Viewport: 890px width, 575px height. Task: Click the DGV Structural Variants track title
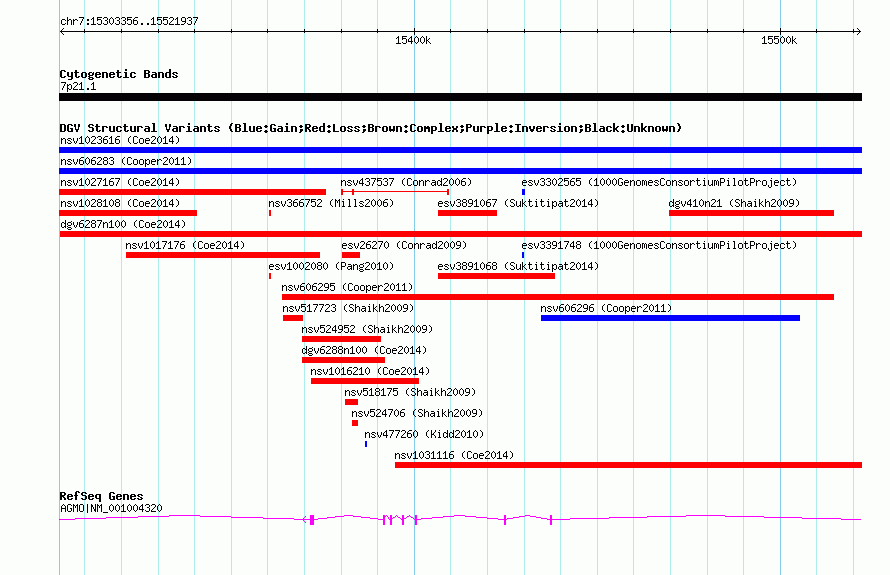coord(371,128)
